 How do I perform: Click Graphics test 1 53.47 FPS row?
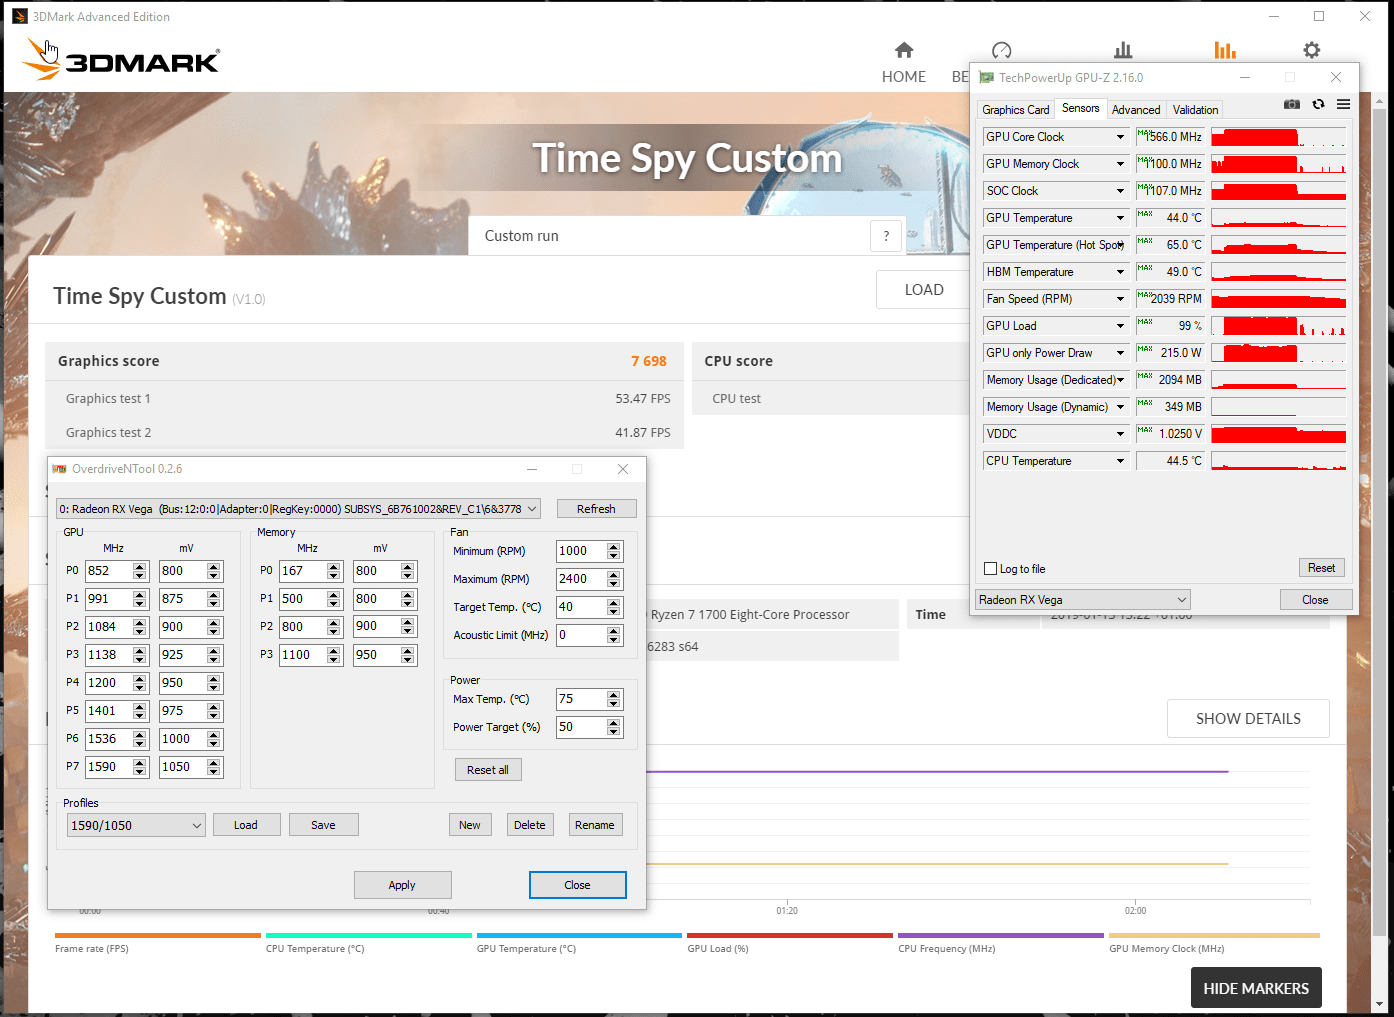pyautogui.click(x=365, y=398)
